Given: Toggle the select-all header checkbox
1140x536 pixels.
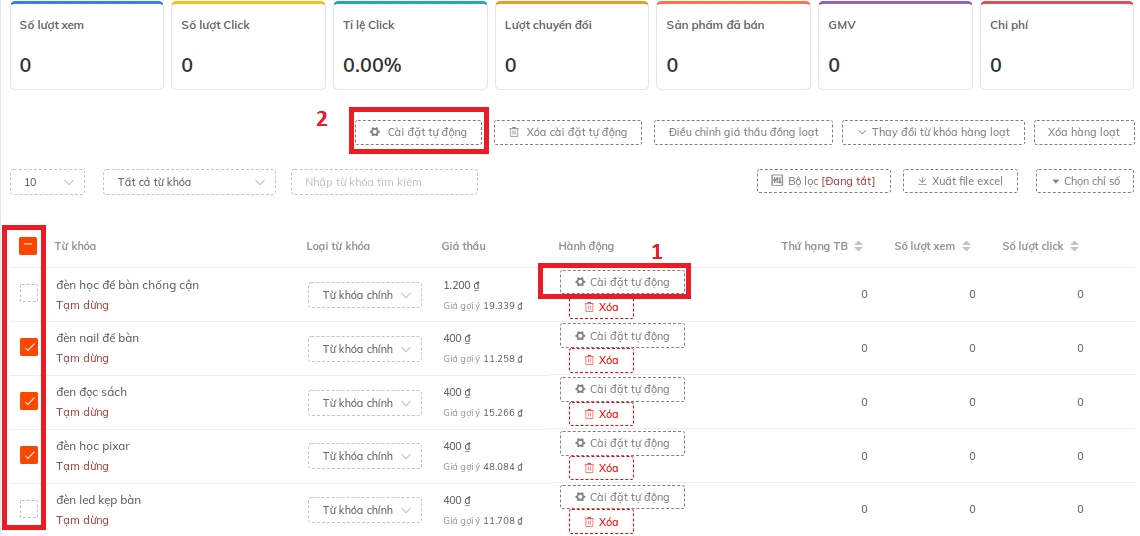Looking at the screenshot, I should [28, 246].
